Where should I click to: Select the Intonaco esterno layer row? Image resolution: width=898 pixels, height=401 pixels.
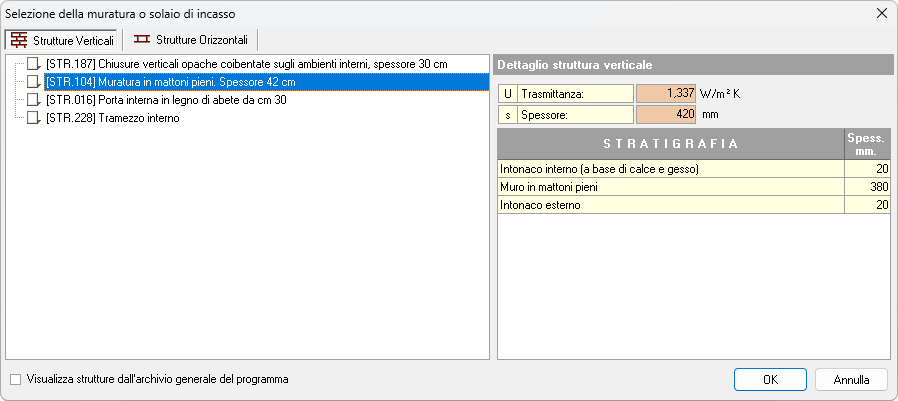670,205
